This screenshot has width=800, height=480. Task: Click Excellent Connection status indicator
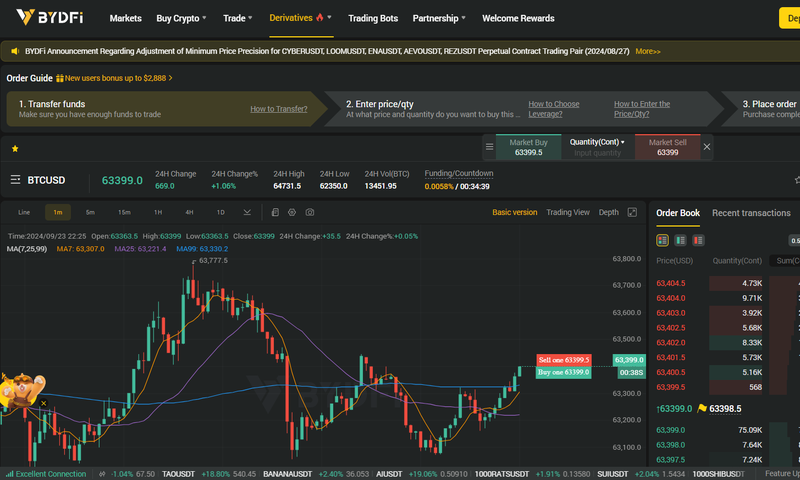pos(46,474)
